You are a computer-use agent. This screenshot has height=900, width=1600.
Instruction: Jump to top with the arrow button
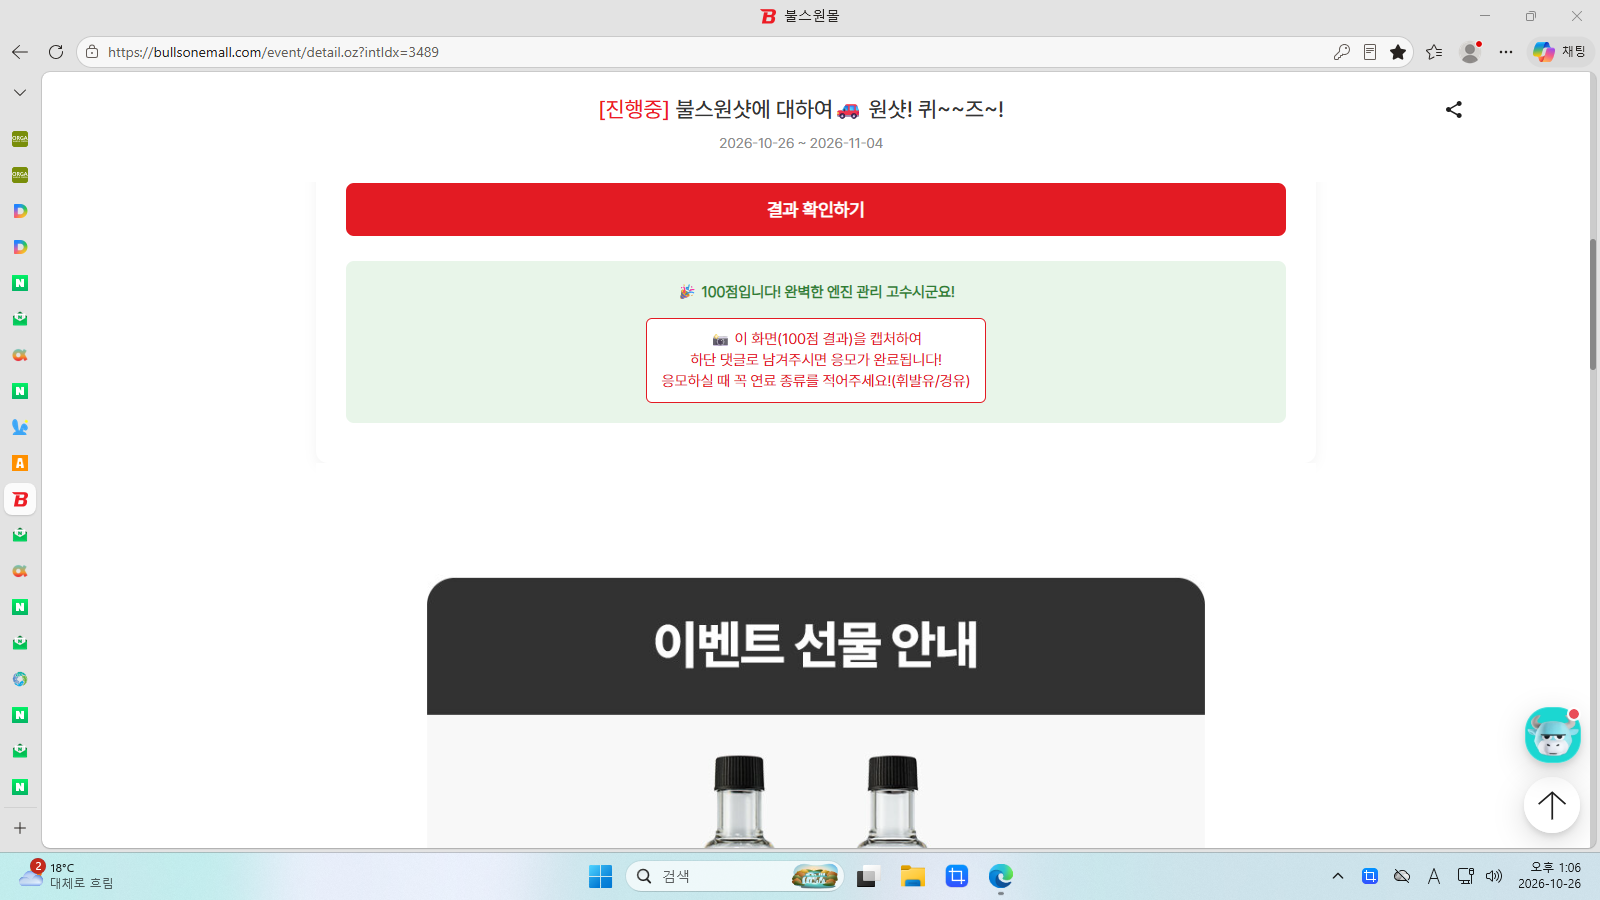(x=1552, y=805)
